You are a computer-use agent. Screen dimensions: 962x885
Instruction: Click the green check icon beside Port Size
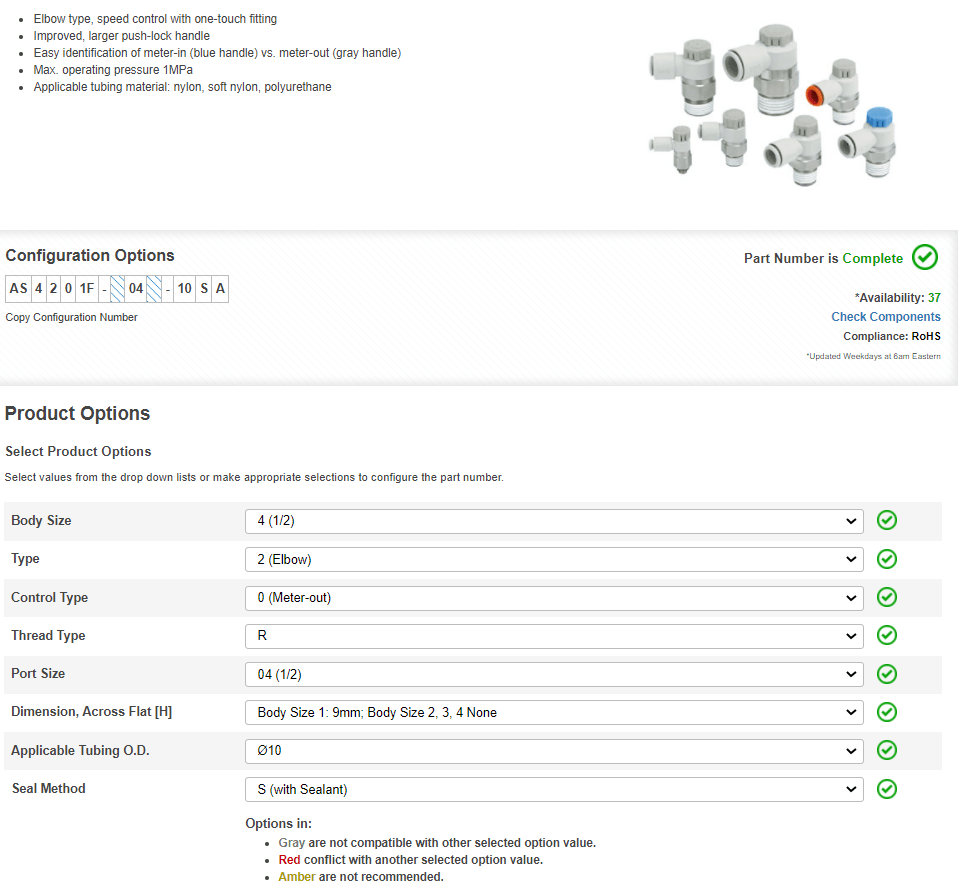tap(886, 674)
